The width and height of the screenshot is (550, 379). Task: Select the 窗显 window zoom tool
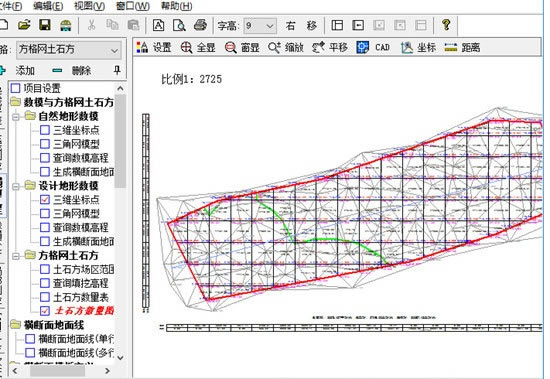pyautogui.click(x=230, y=47)
